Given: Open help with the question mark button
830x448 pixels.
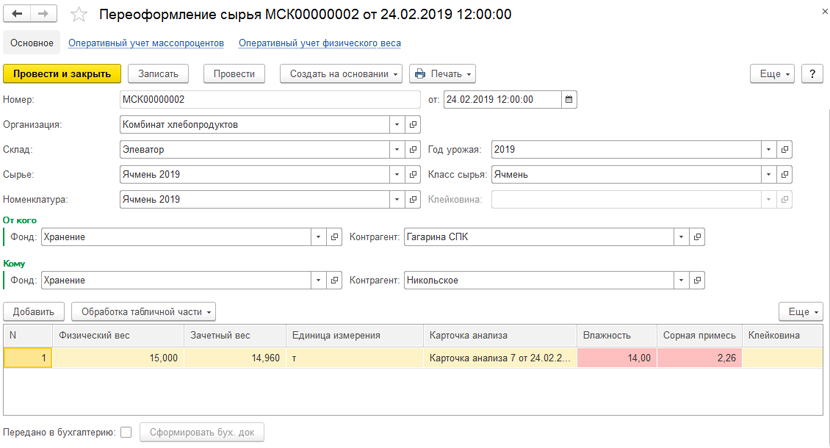Looking at the screenshot, I should [x=812, y=74].
